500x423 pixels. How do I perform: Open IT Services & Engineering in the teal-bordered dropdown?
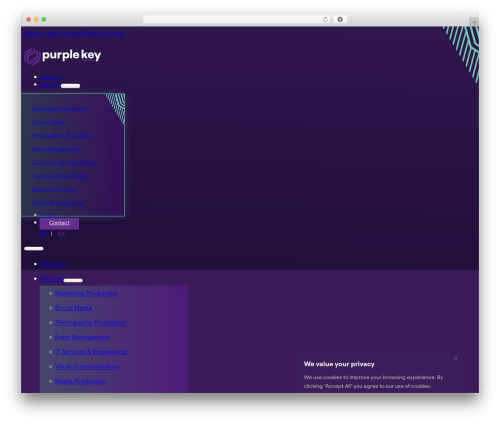tap(64, 162)
